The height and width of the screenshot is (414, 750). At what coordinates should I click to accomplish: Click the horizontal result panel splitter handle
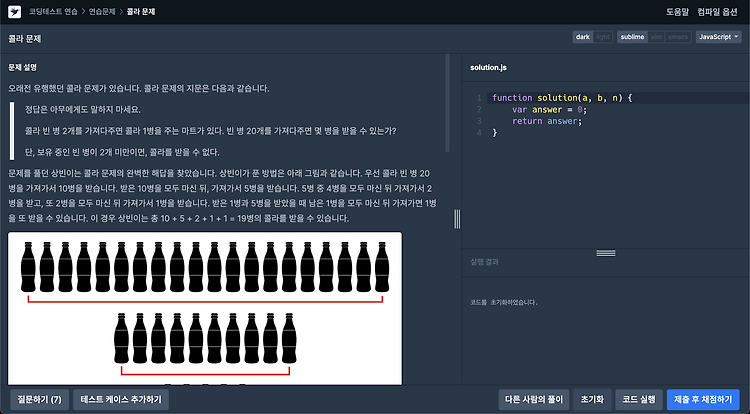tap(606, 253)
